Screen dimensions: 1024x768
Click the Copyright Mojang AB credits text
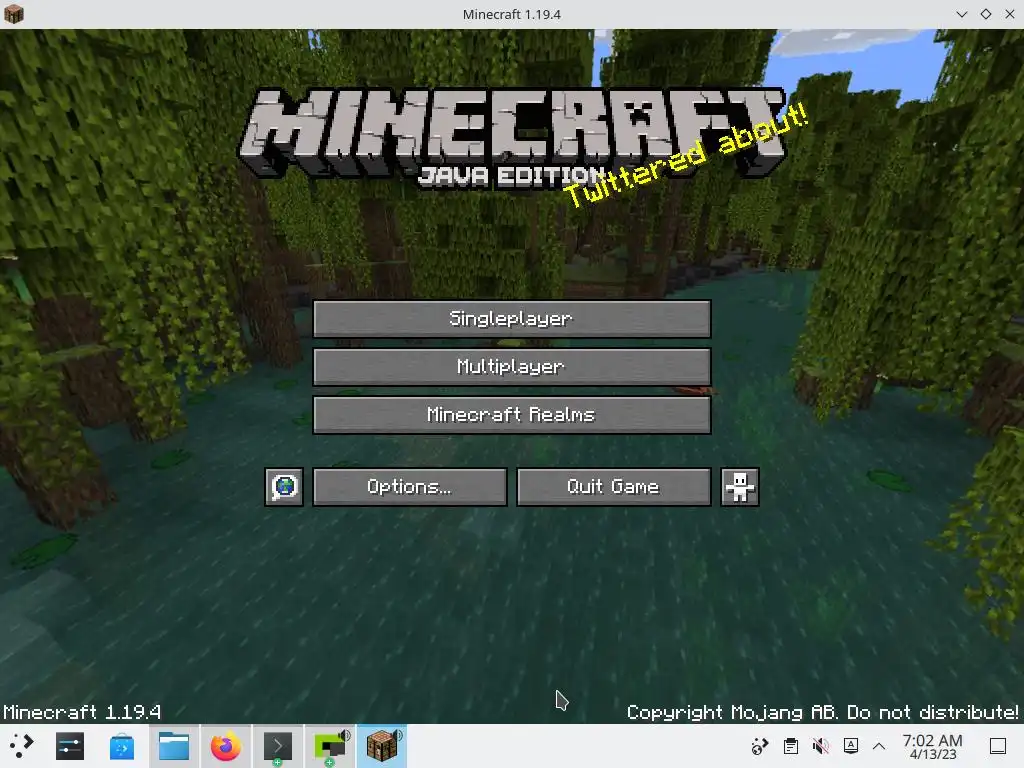[x=822, y=712]
